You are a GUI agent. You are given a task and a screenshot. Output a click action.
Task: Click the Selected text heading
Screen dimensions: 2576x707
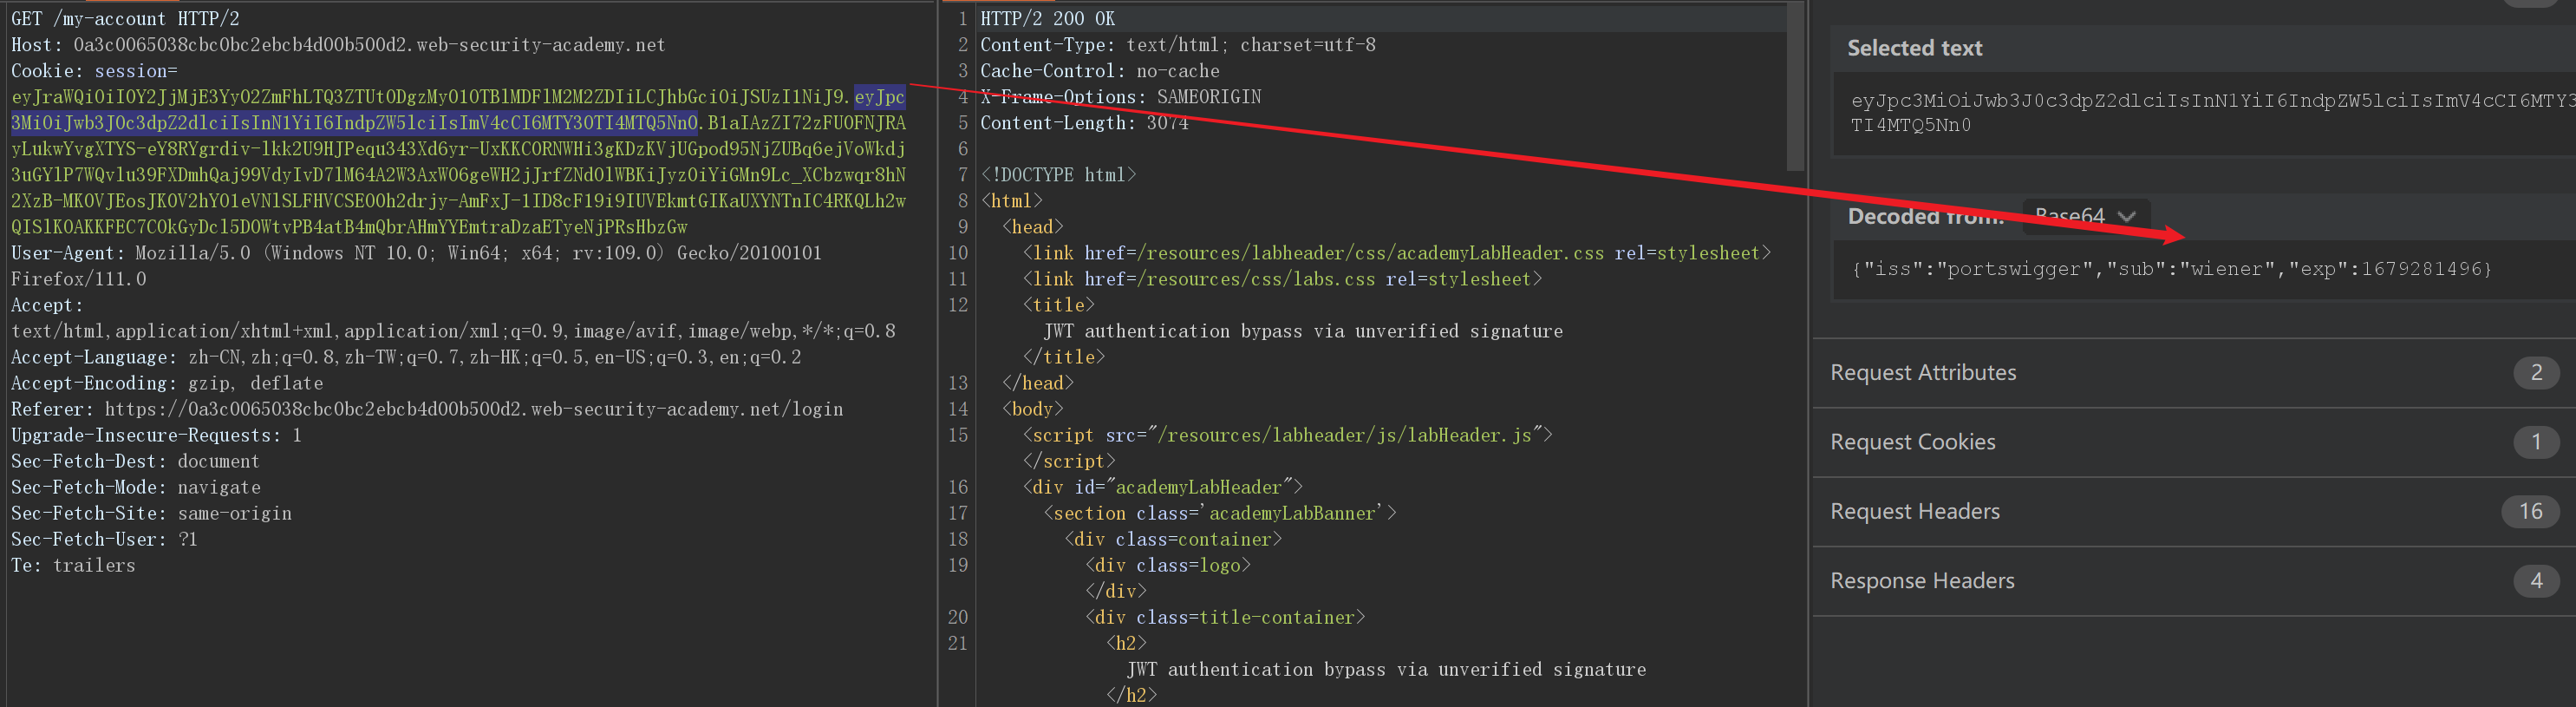(1914, 48)
